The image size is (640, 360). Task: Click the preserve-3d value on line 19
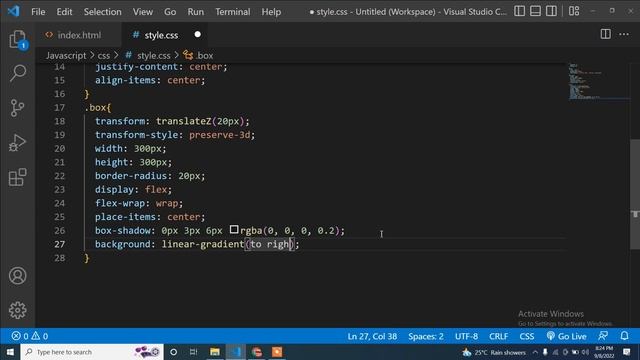pyautogui.click(x=220, y=135)
